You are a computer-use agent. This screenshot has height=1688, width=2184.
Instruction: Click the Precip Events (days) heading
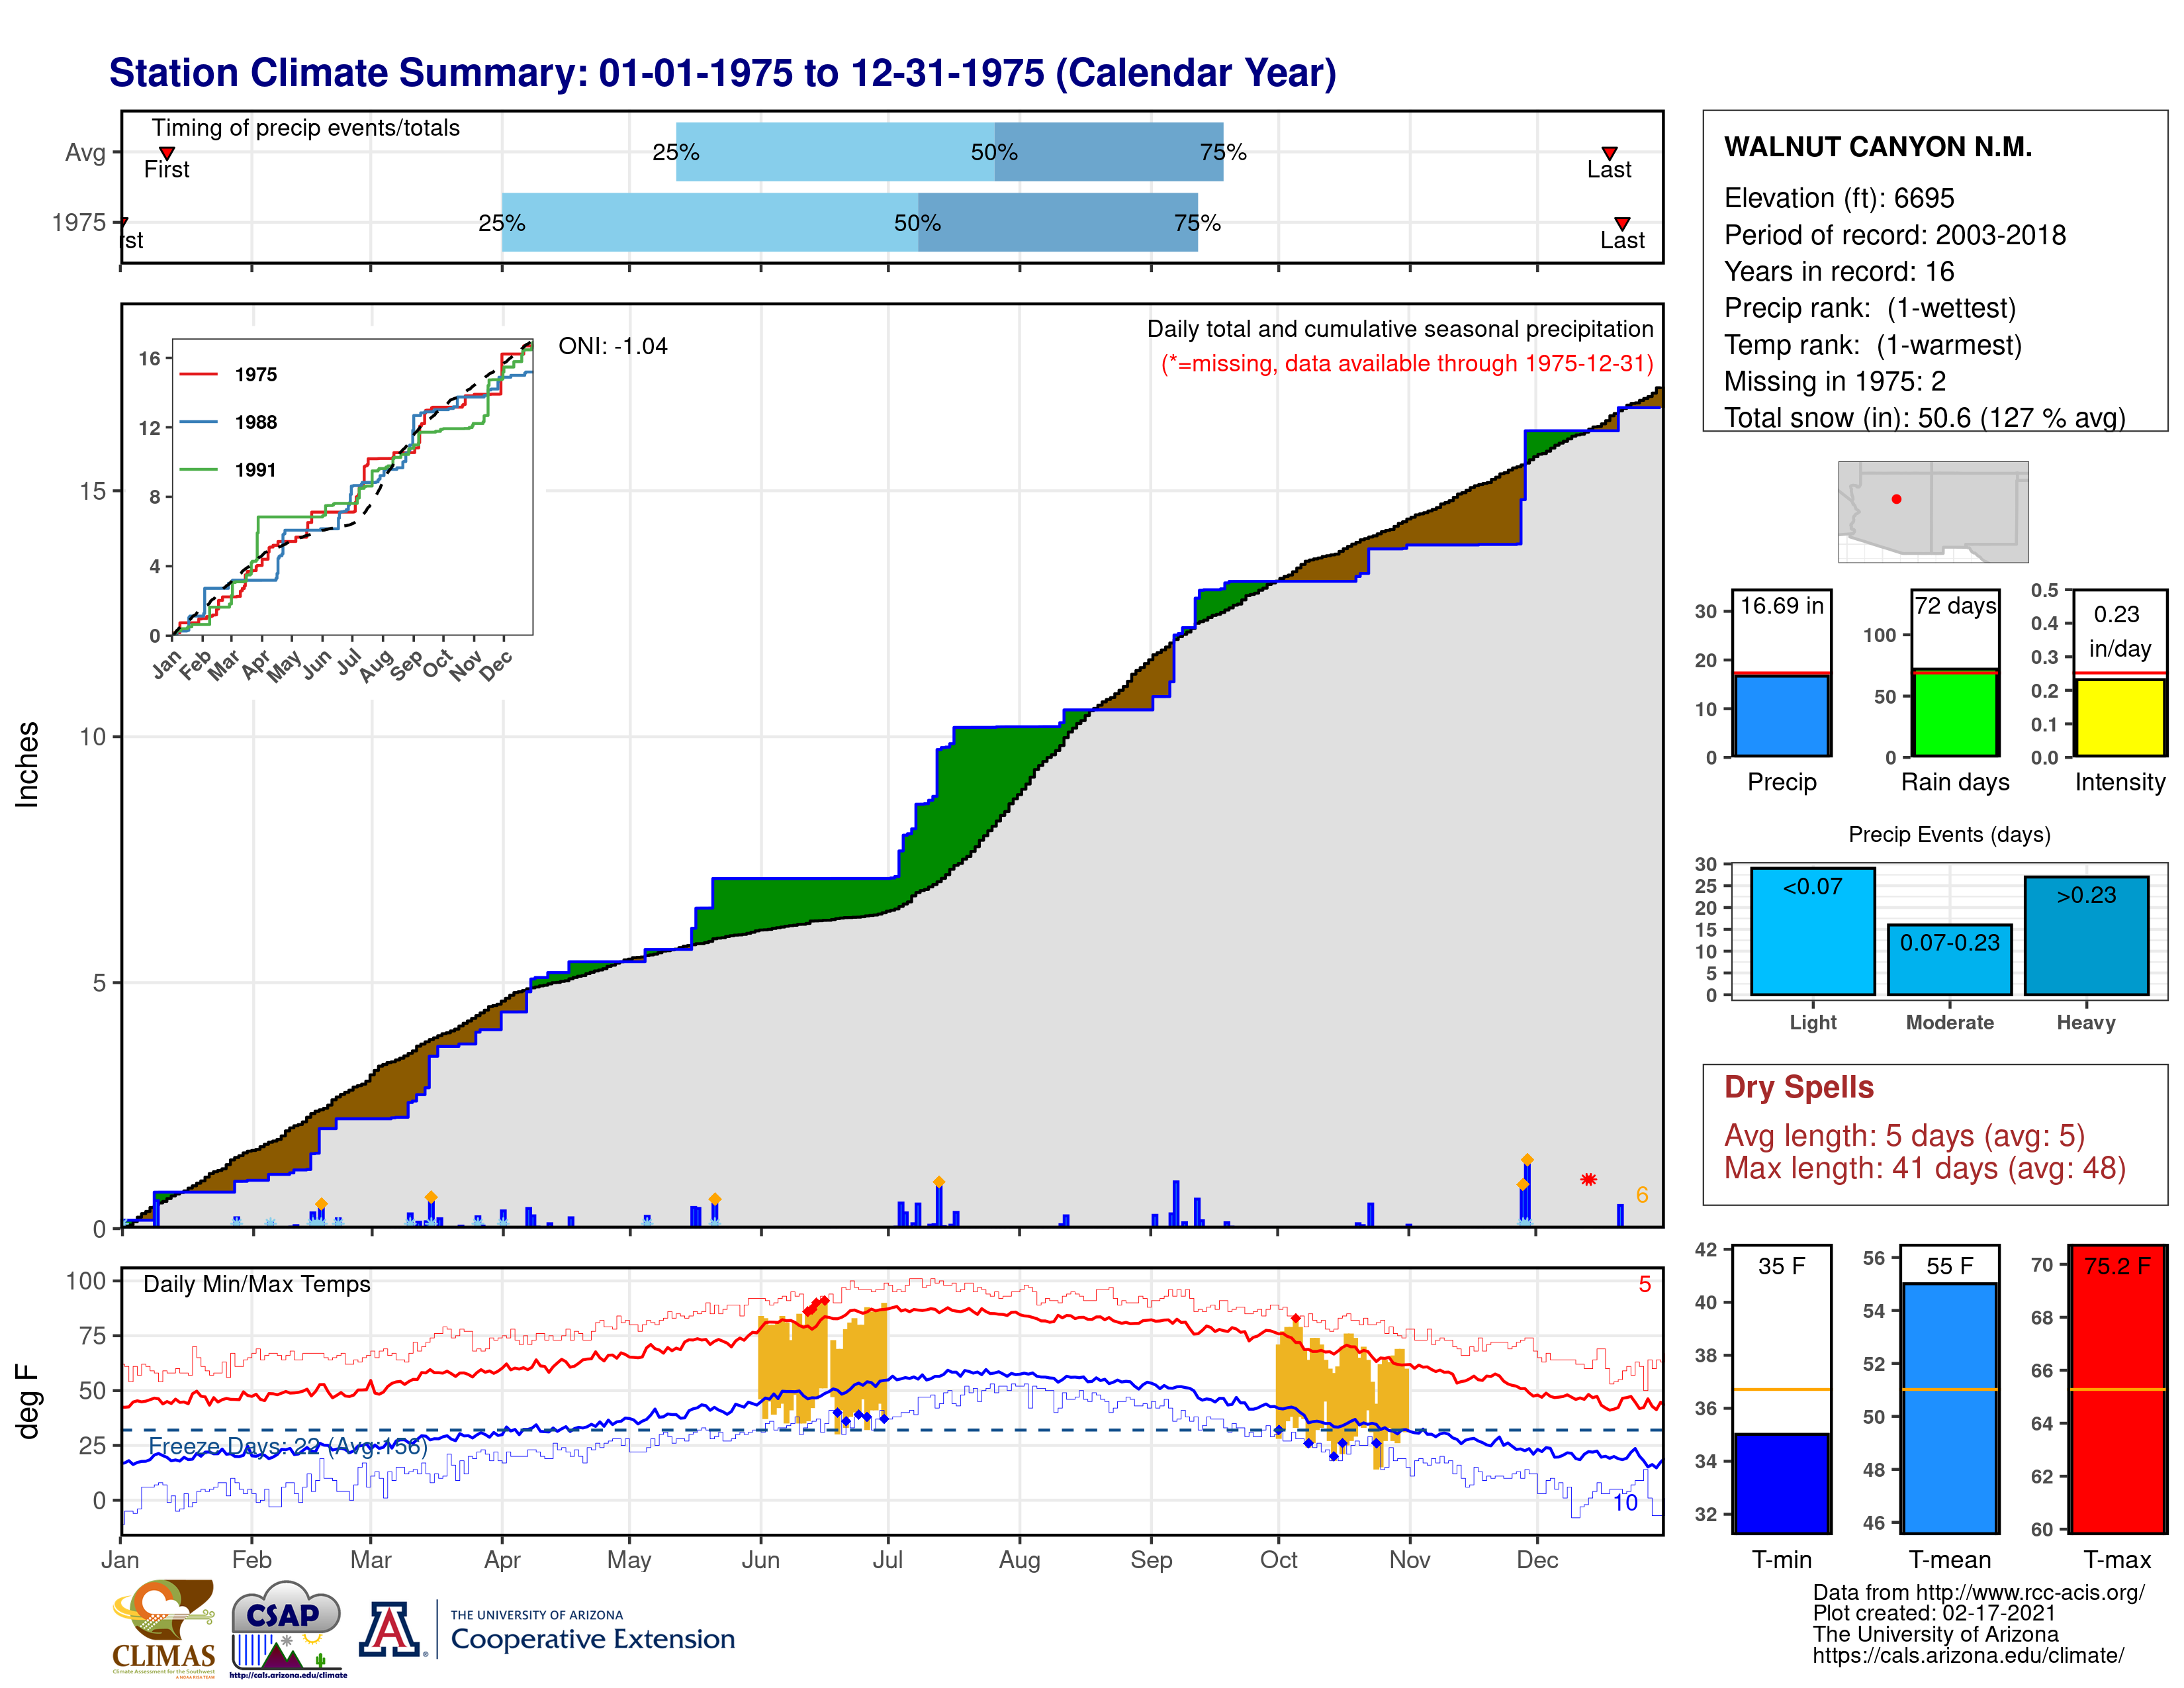coord(1949,834)
